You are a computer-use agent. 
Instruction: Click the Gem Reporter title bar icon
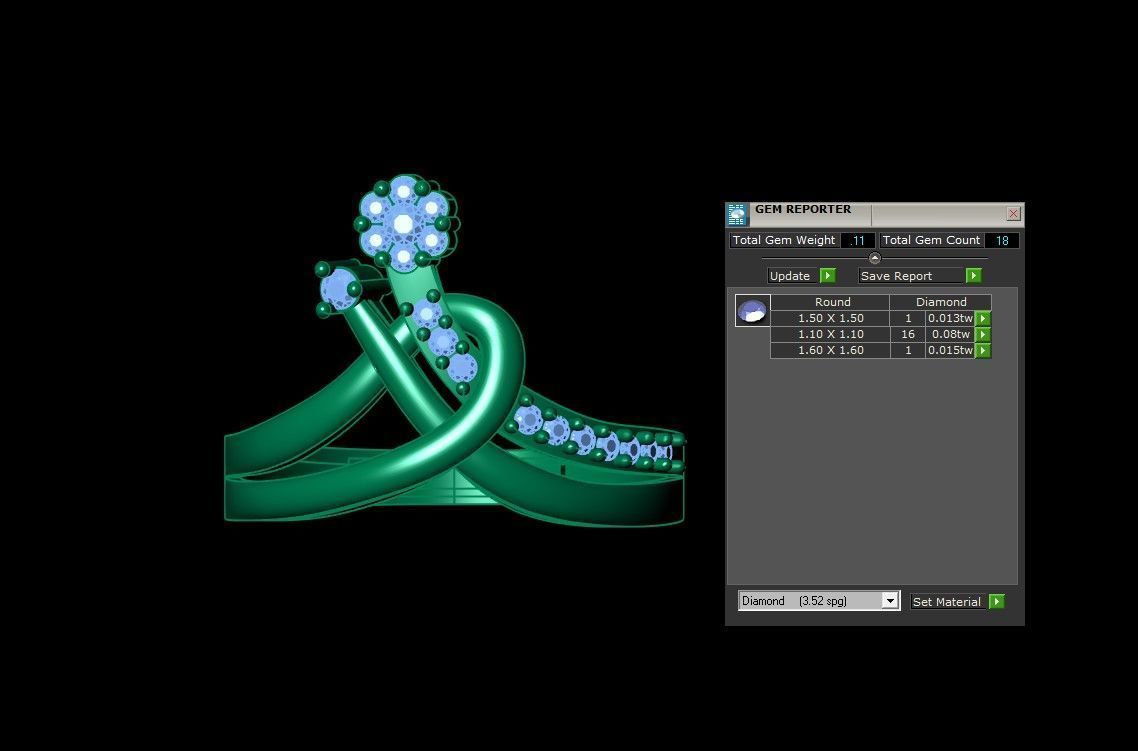(x=737, y=214)
